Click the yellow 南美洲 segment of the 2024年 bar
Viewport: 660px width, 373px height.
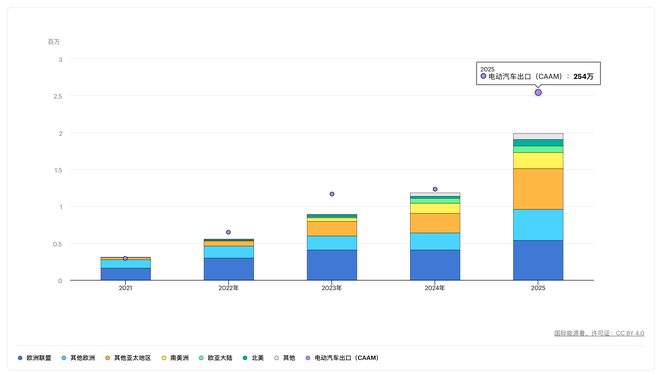pos(435,208)
